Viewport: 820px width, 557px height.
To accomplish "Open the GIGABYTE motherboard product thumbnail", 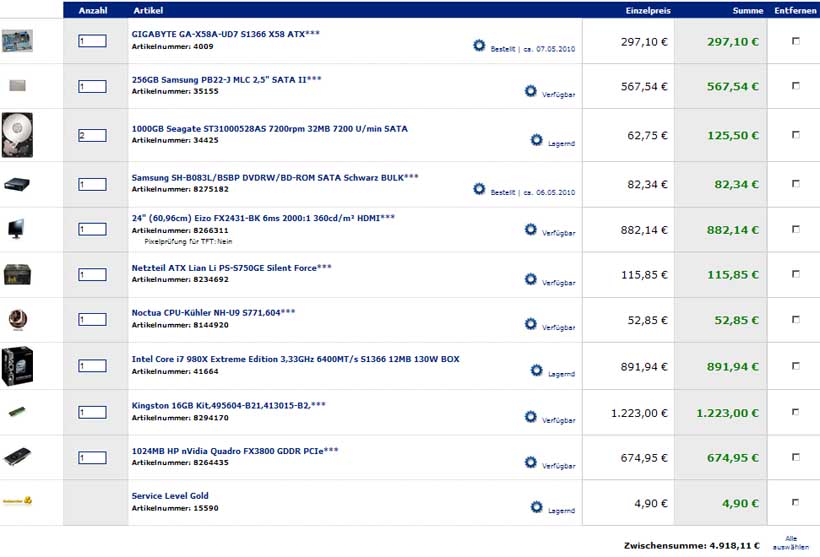I will point(17,41).
